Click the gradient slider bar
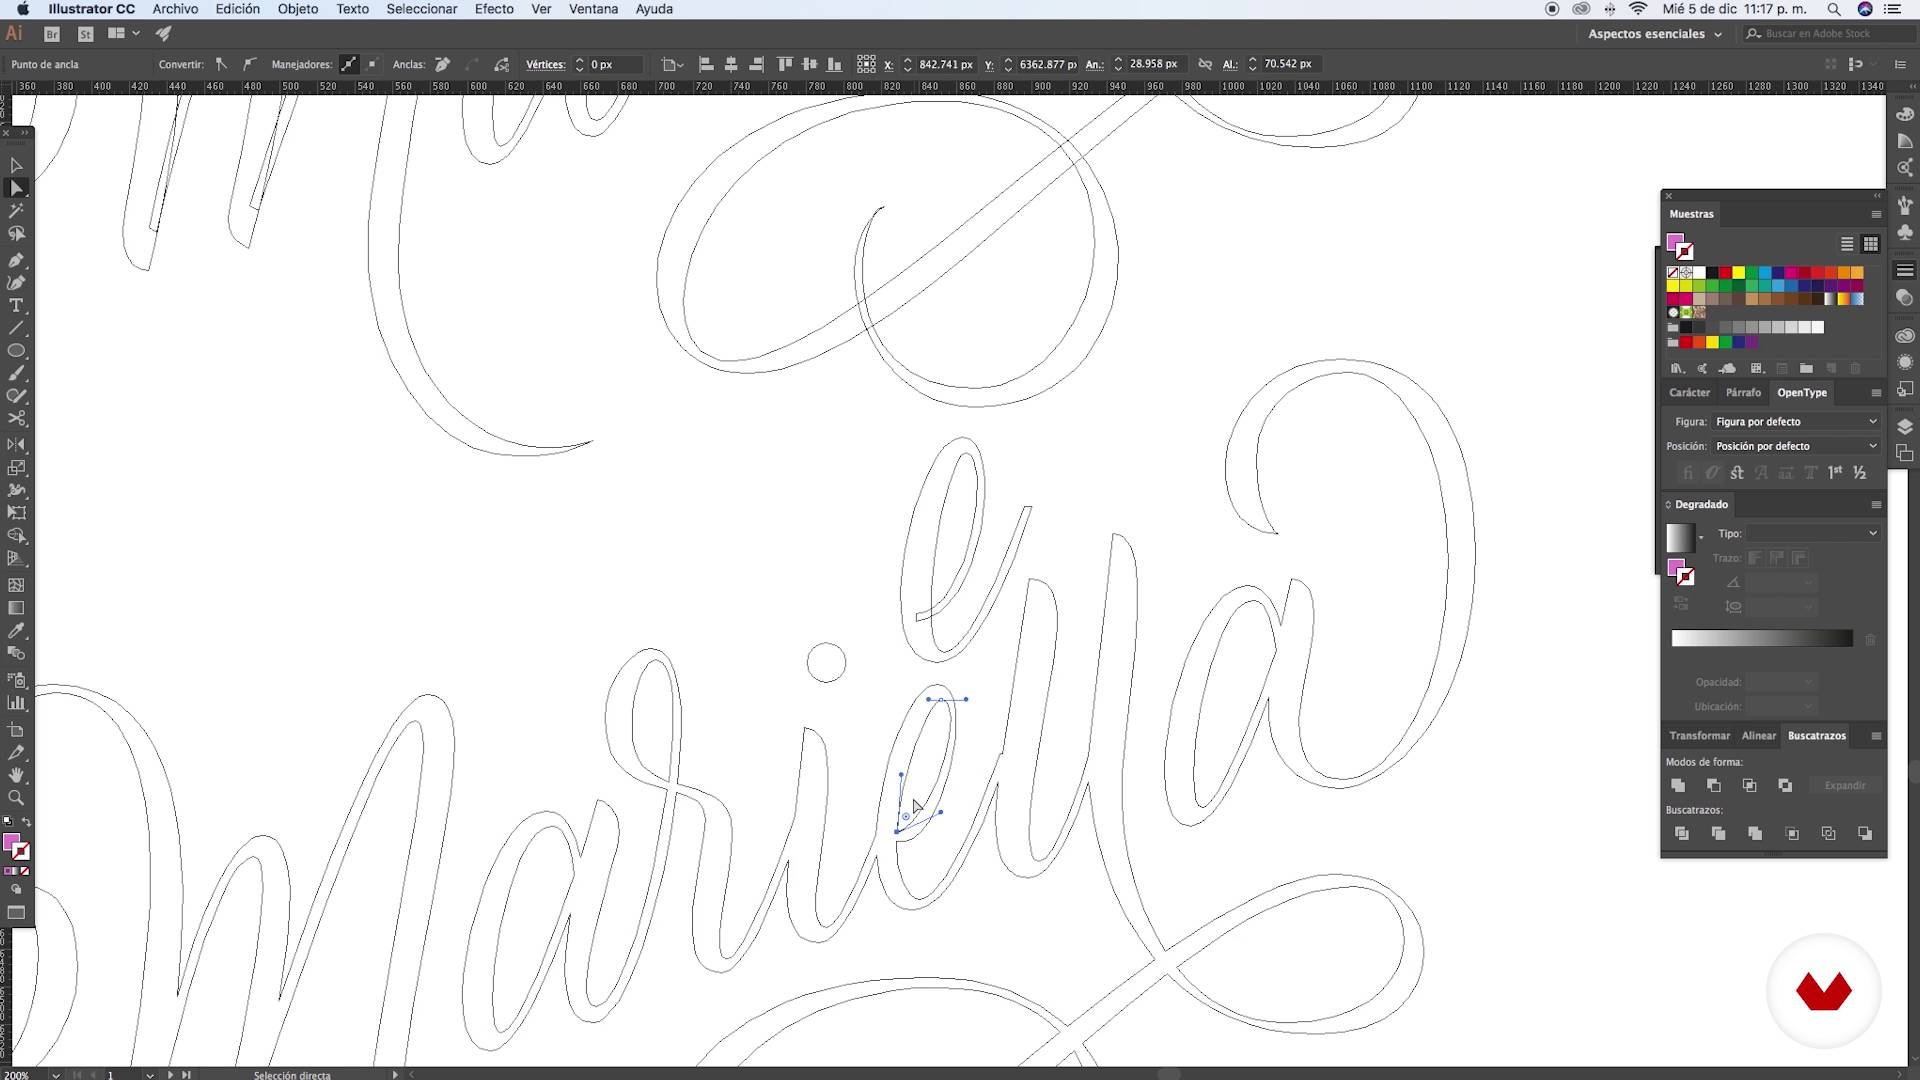Image resolution: width=1920 pixels, height=1080 pixels. click(x=1762, y=639)
